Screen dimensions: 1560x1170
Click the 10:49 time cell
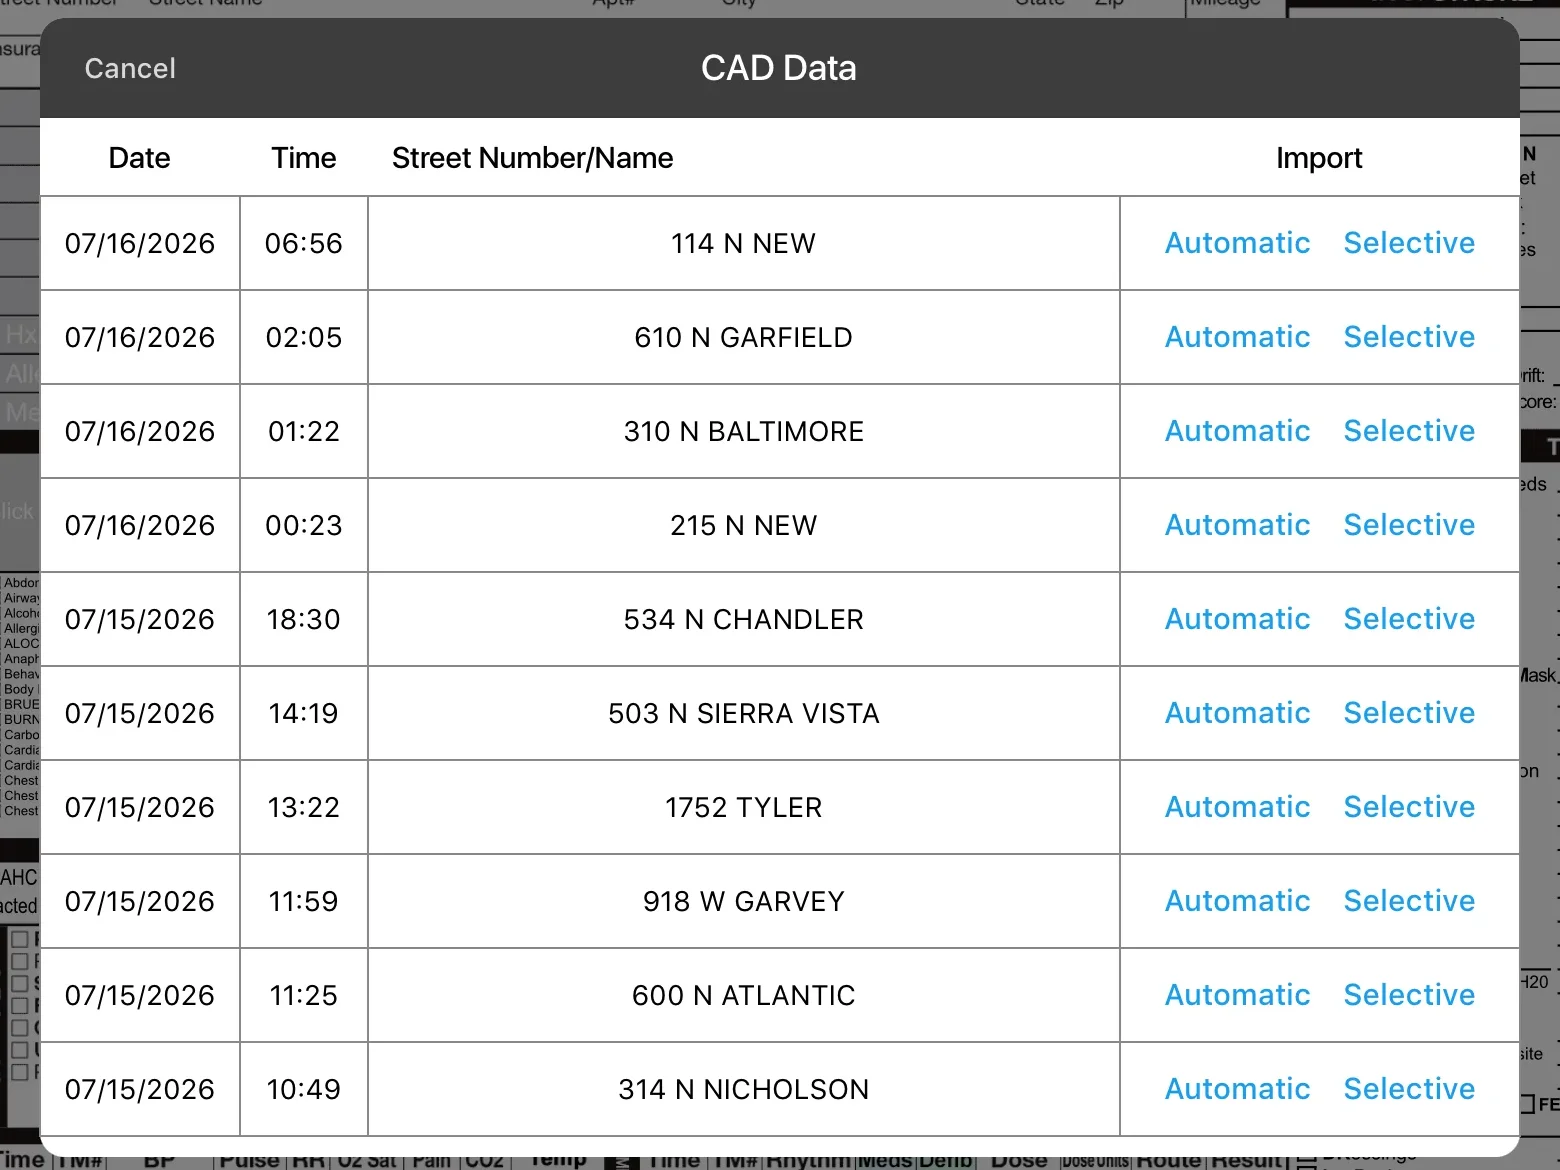click(304, 1089)
